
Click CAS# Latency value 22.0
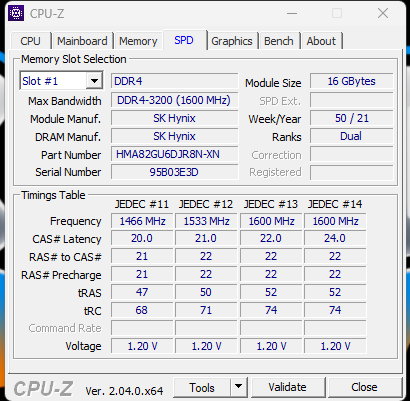pos(271,239)
